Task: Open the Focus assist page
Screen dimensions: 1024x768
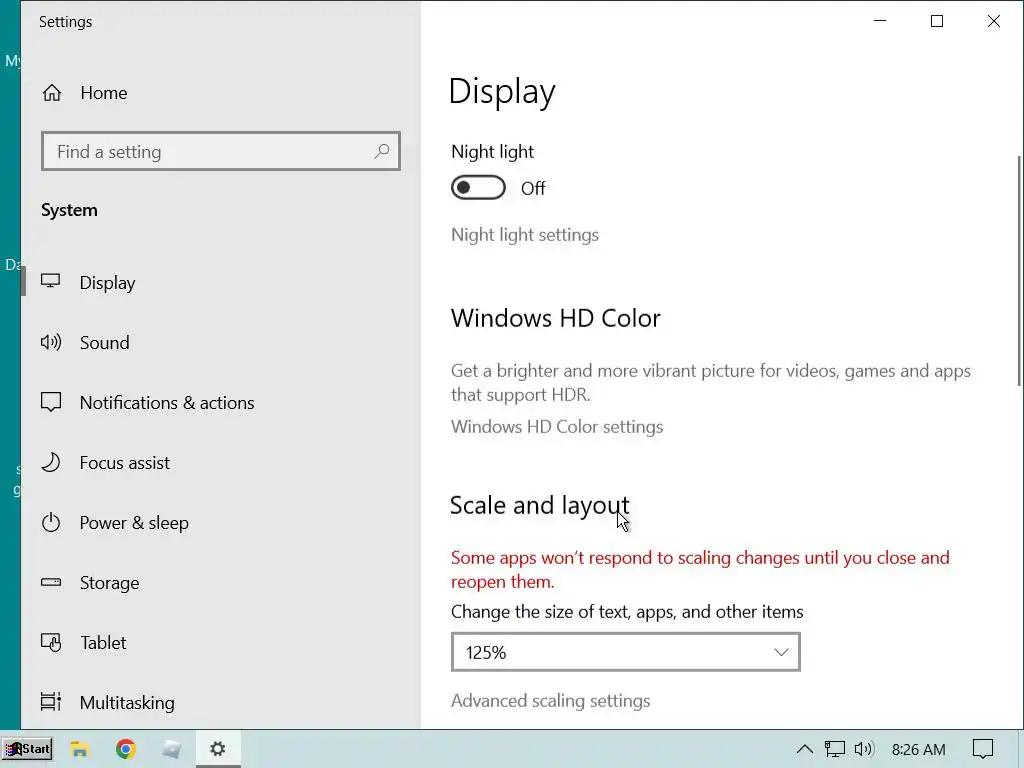Action: (124, 462)
